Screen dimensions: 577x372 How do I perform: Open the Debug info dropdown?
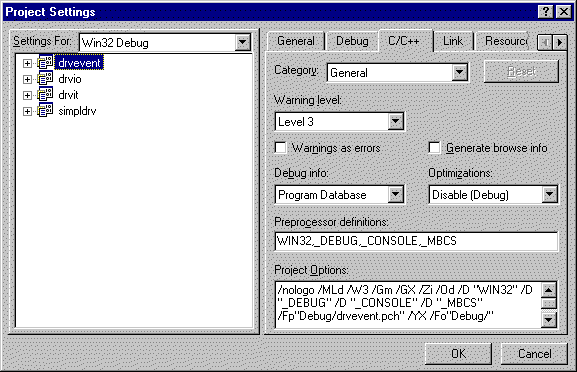(x=396, y=194)
